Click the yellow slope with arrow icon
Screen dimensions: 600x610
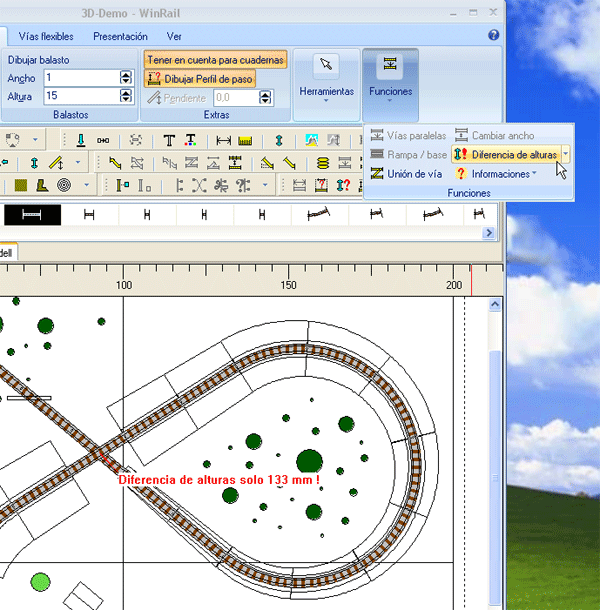click(57, 163)
